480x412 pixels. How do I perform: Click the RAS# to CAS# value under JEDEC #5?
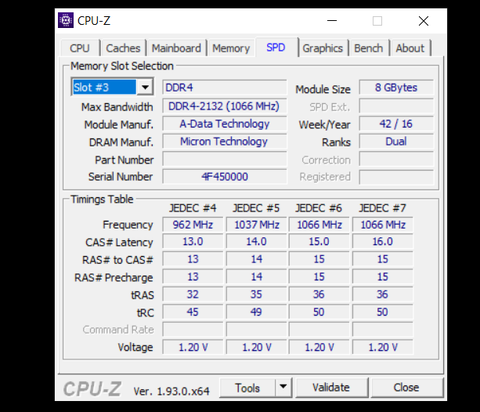click(x=256, y=259)
